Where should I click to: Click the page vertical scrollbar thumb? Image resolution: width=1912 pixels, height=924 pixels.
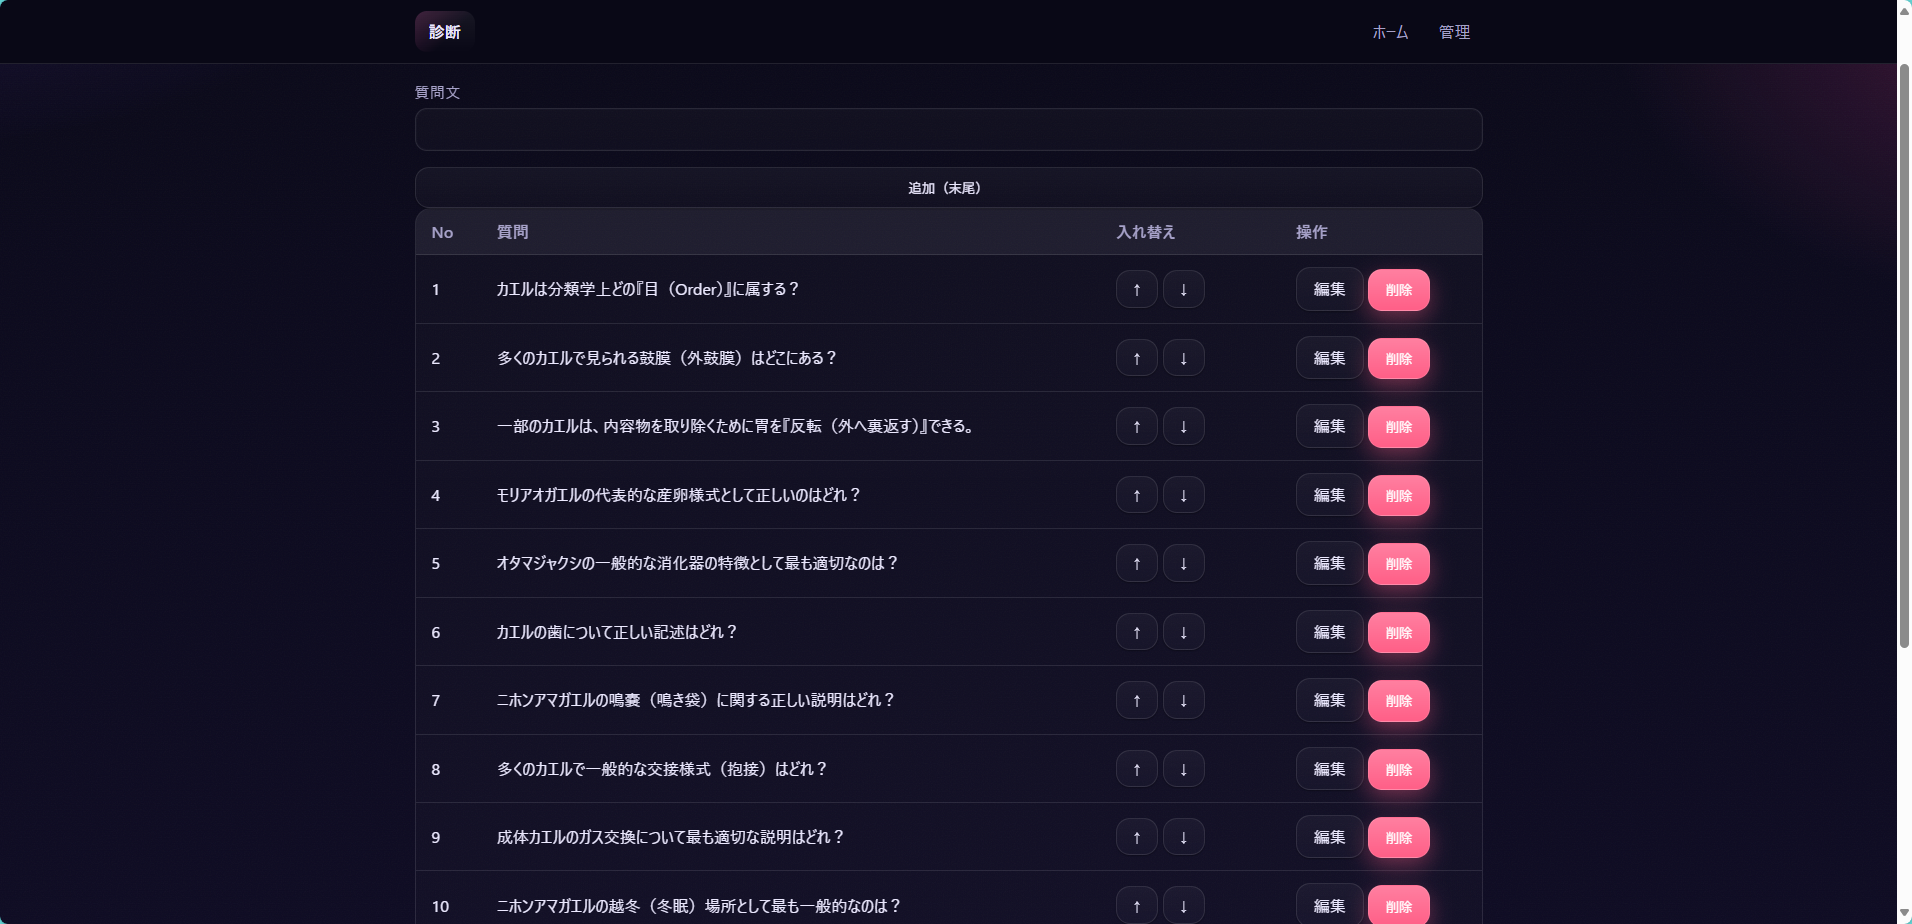pyautogui.click(x=1904, y=355)
